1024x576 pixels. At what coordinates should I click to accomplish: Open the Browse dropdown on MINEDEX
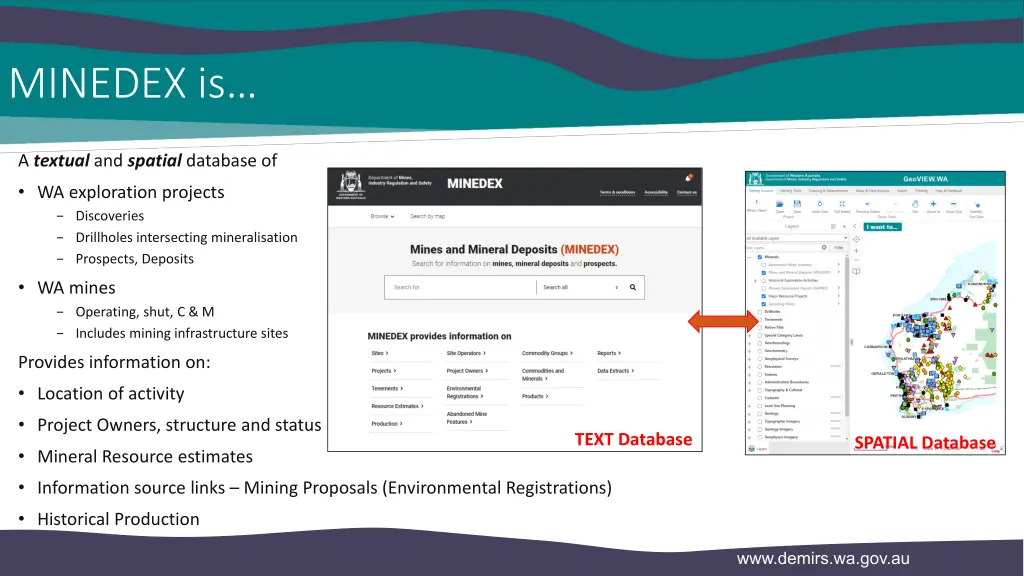coord(382,216)
